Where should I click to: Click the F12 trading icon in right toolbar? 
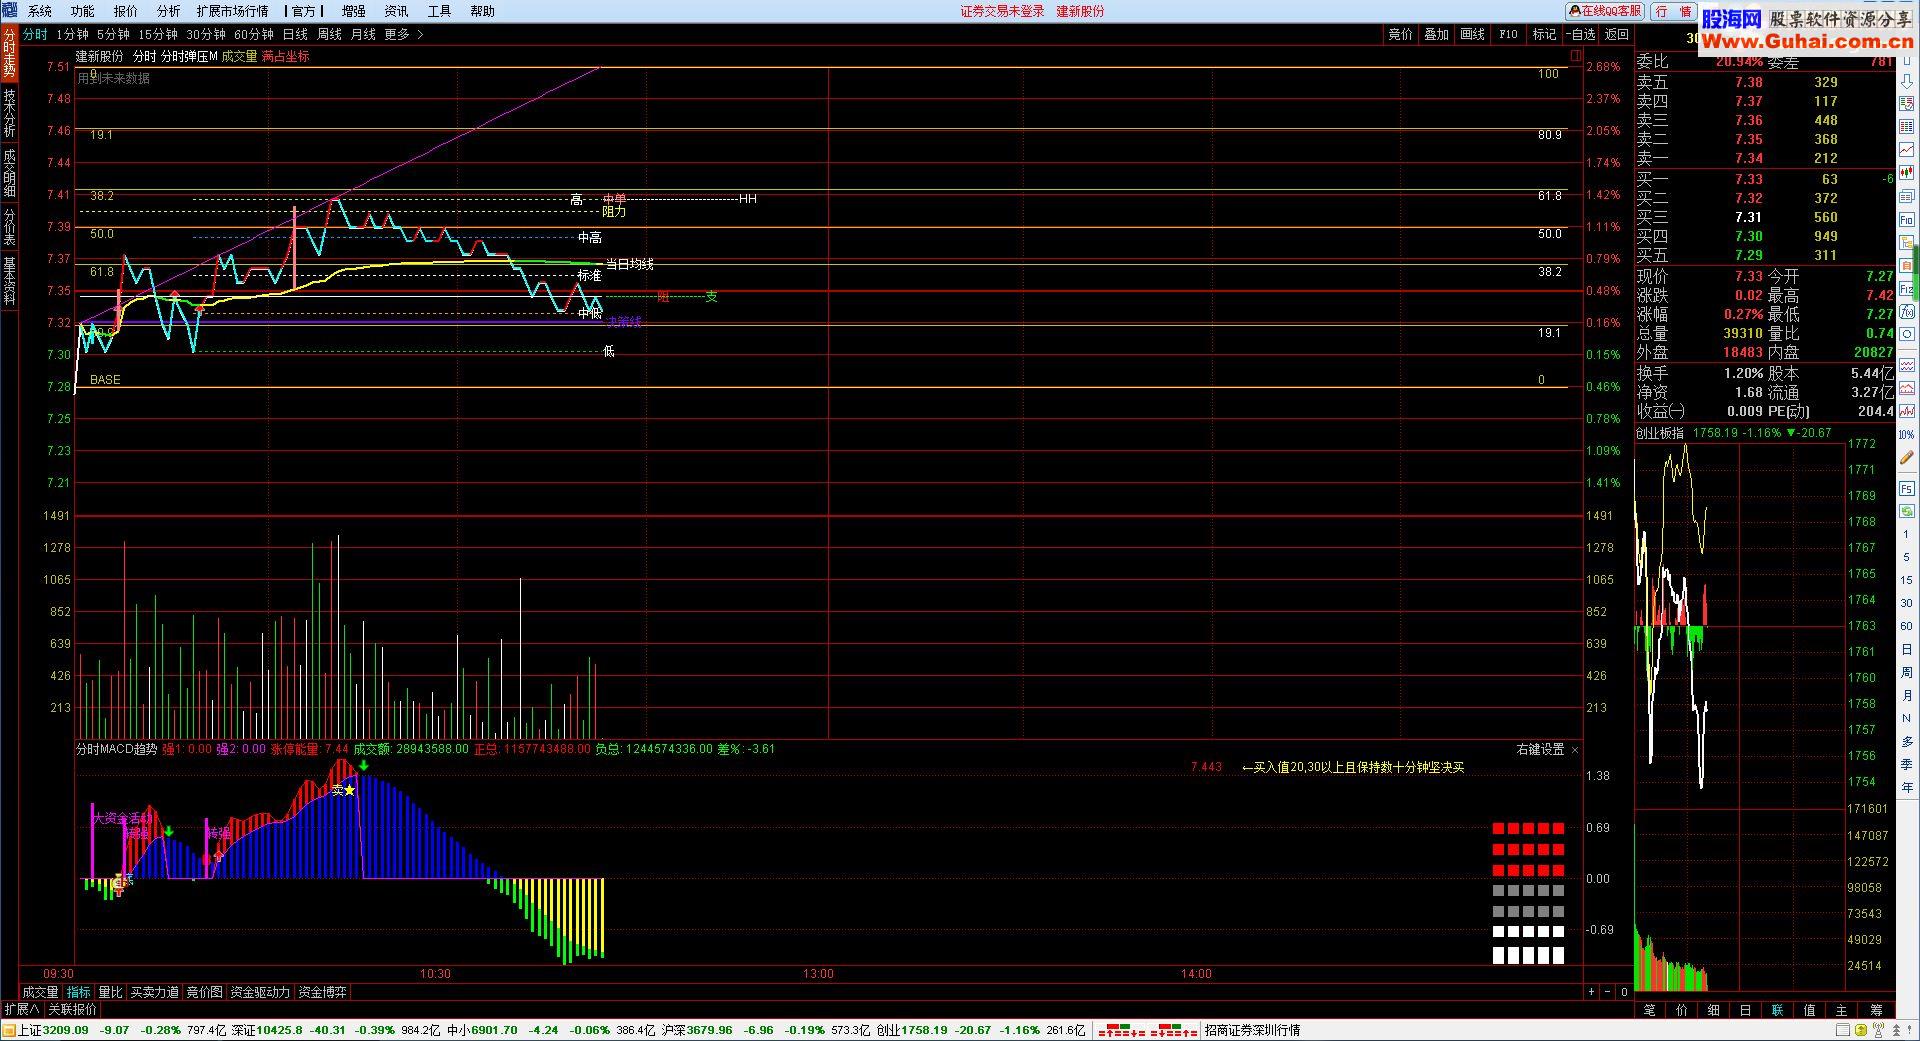[x=1907, y=289]
